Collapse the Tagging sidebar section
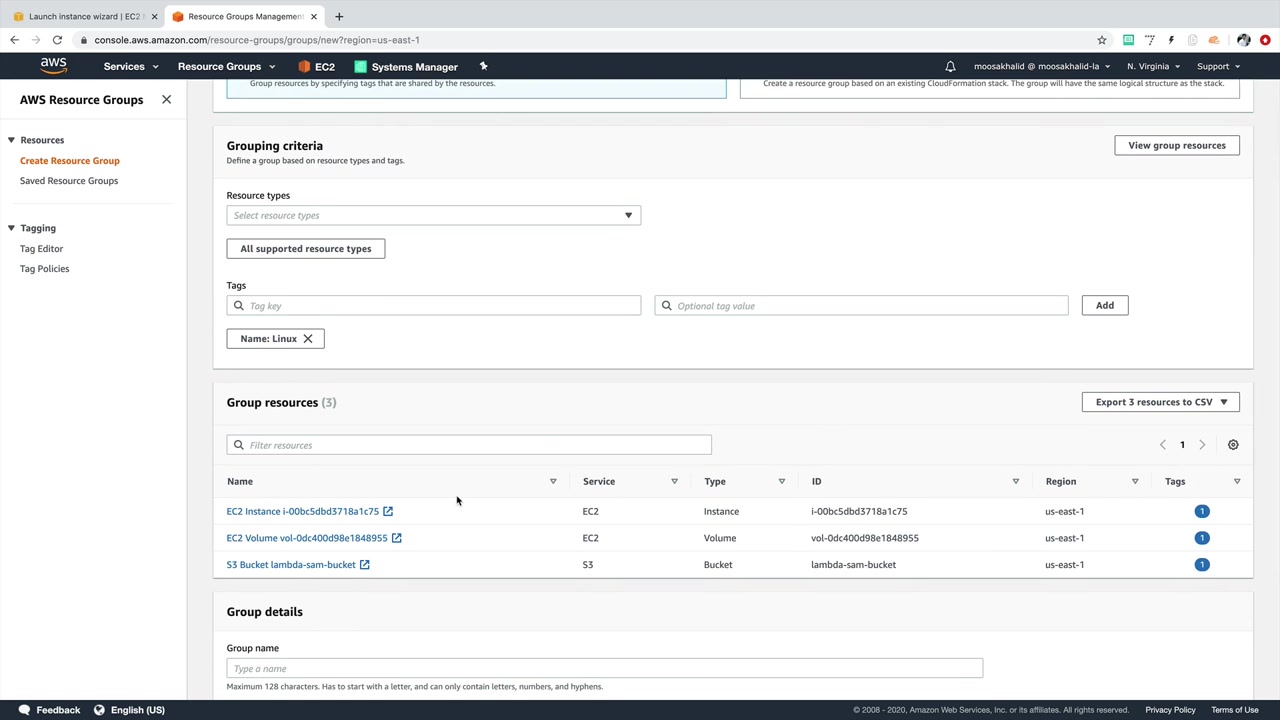This screenshot has height=720, width=1280. tap(11, 228)
